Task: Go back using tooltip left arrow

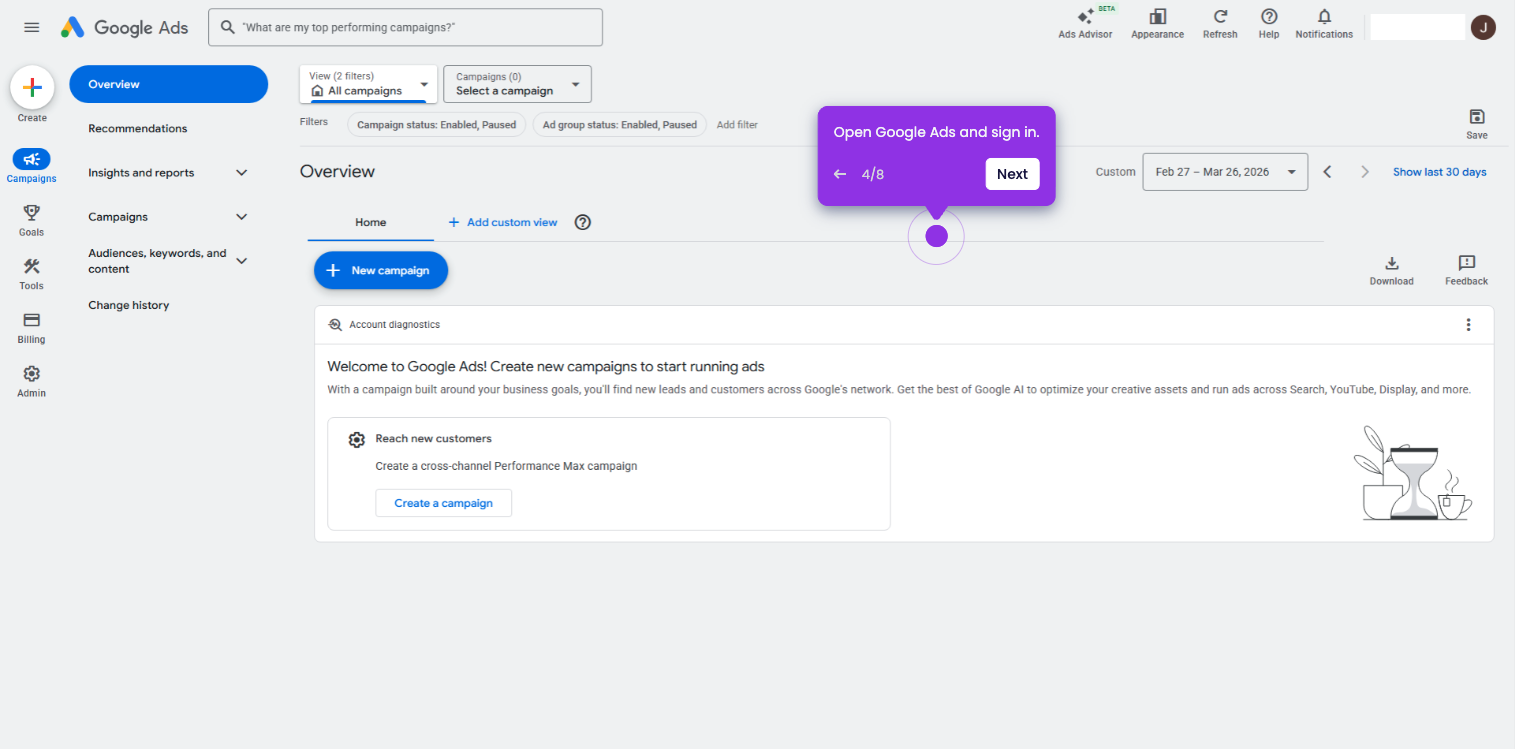Action: (x=840, y=174)
